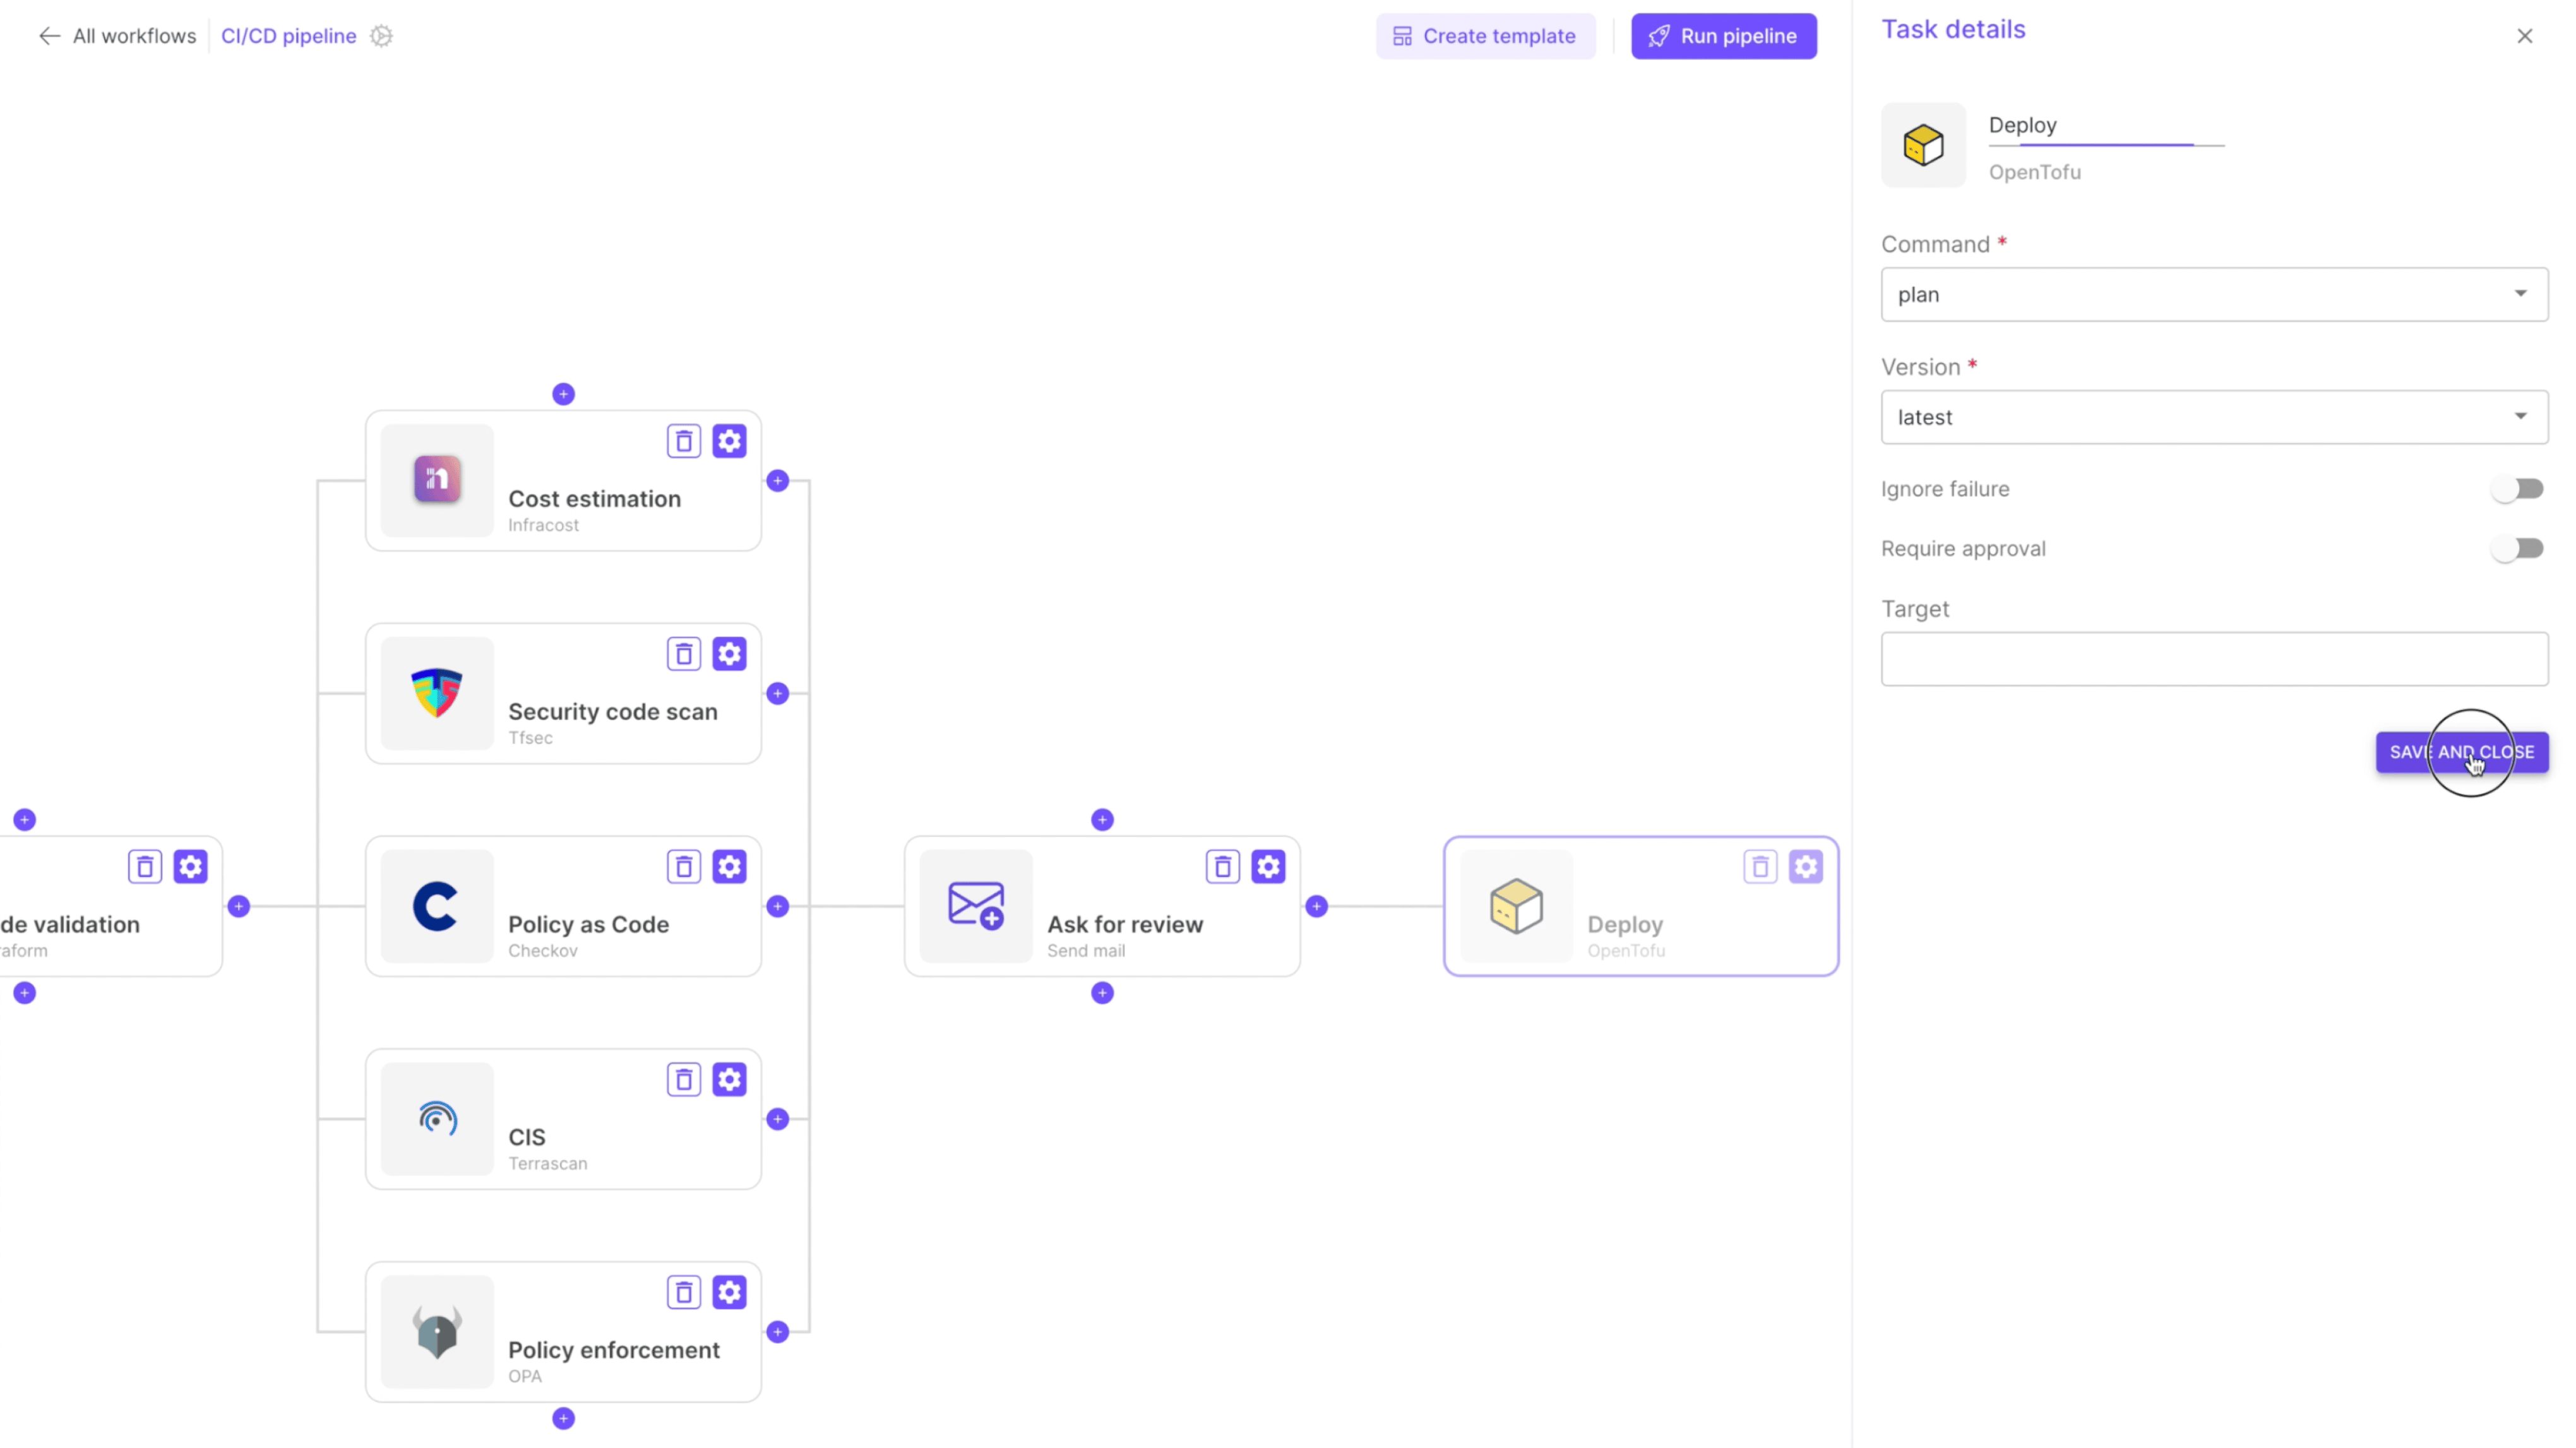Click plus node after Ask for review

1316,907
